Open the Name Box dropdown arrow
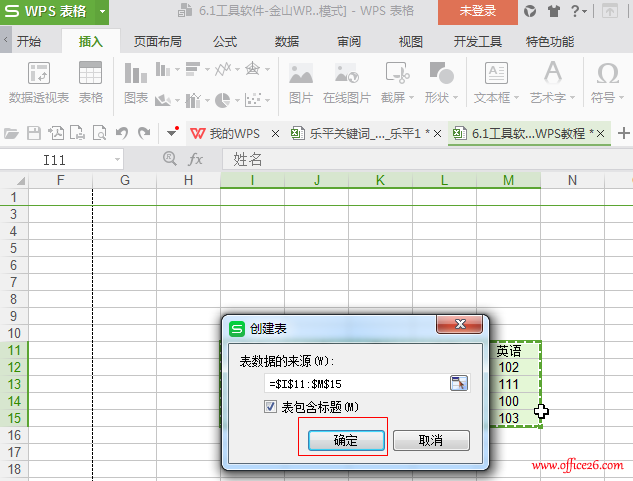This screenshot has width=633, height=481. [x=117, y=159]
